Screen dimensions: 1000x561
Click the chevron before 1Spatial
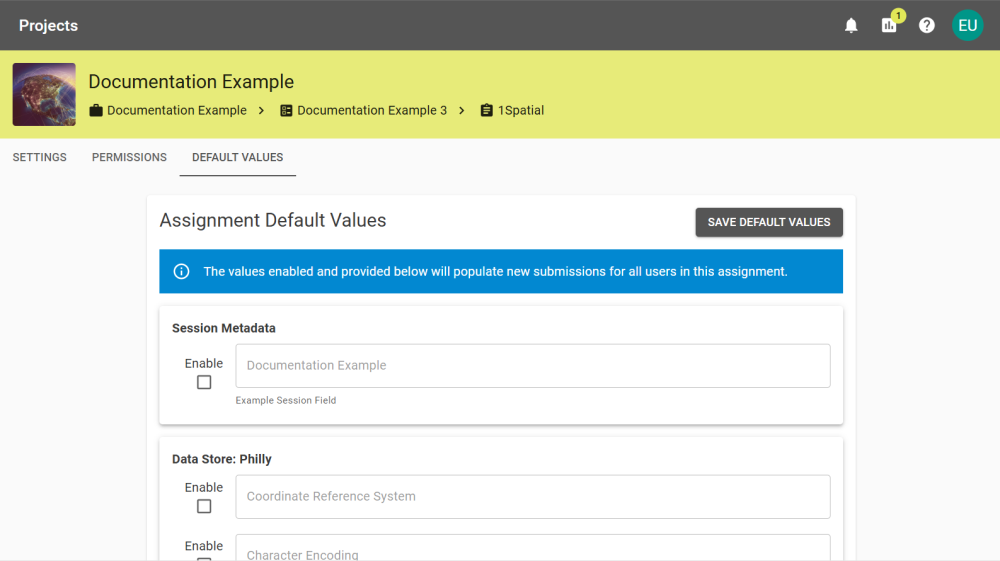[462, 110]
